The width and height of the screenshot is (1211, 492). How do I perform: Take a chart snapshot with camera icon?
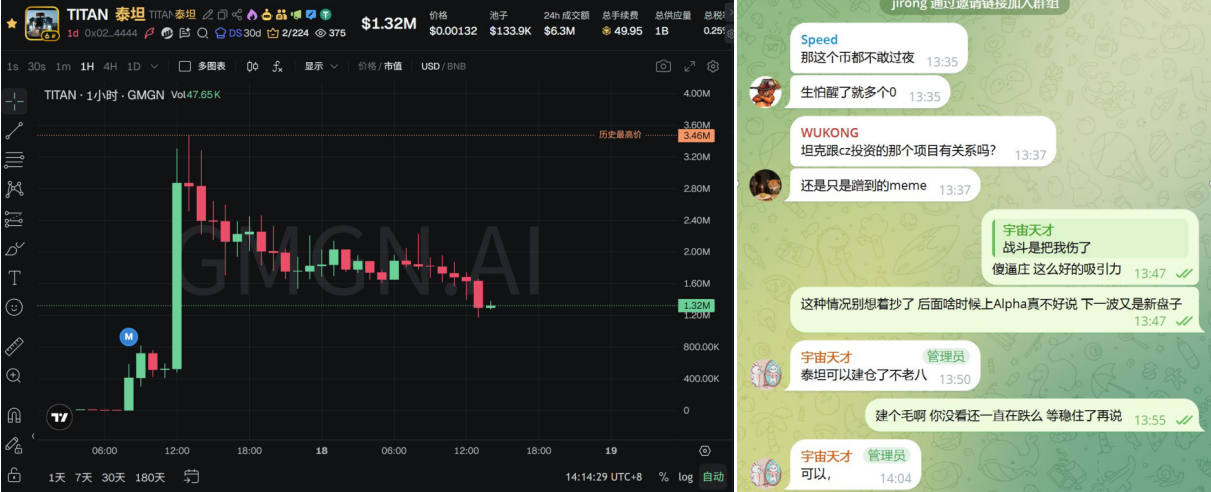click(x=663, y=66)
